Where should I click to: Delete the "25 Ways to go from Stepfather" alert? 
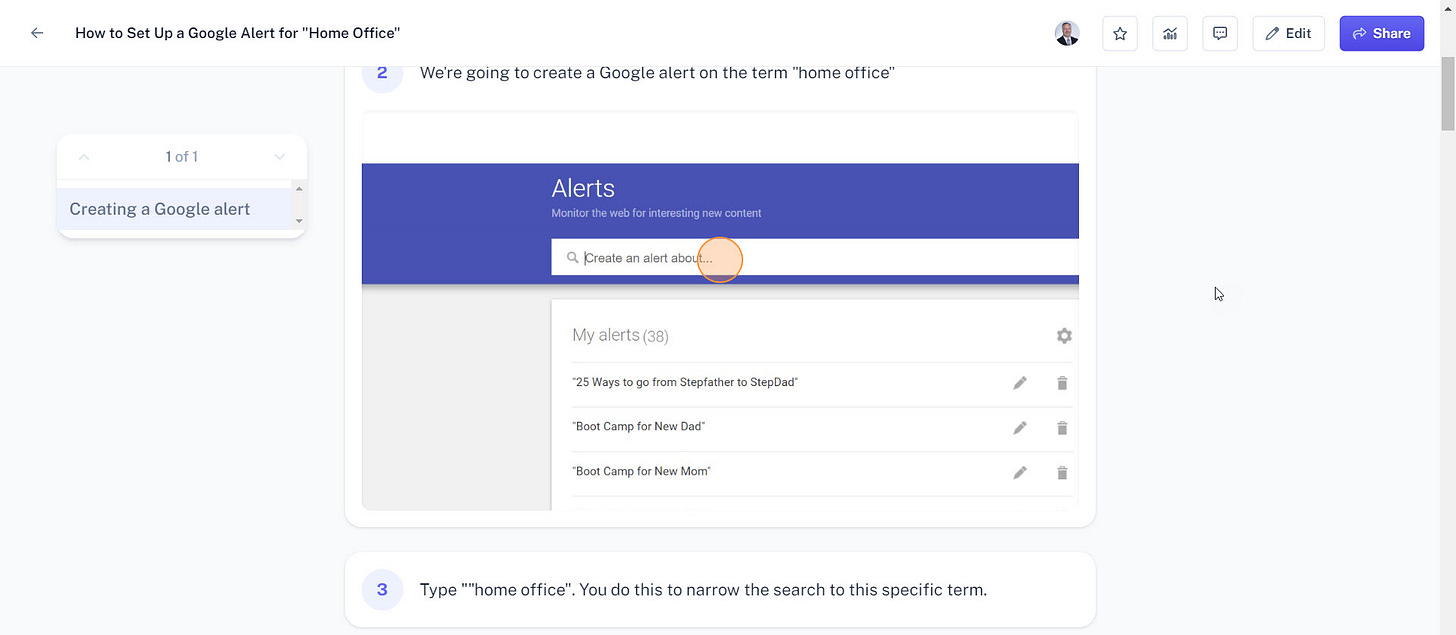click(x=1062, y=383)
